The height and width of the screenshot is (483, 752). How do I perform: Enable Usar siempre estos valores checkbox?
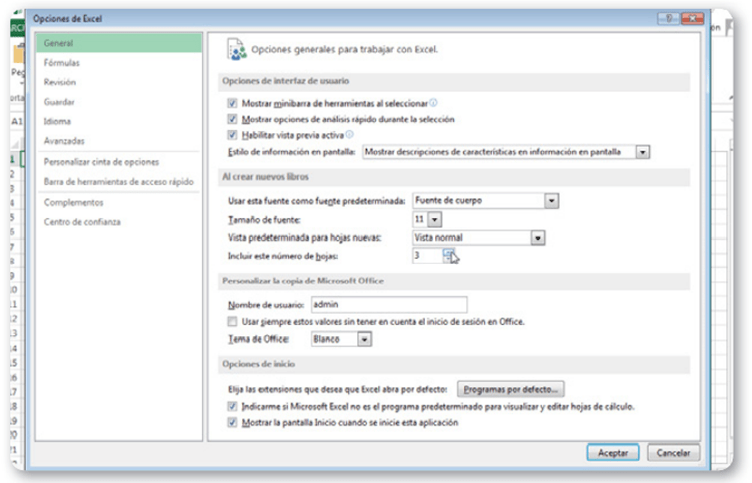tap(232, 321)
